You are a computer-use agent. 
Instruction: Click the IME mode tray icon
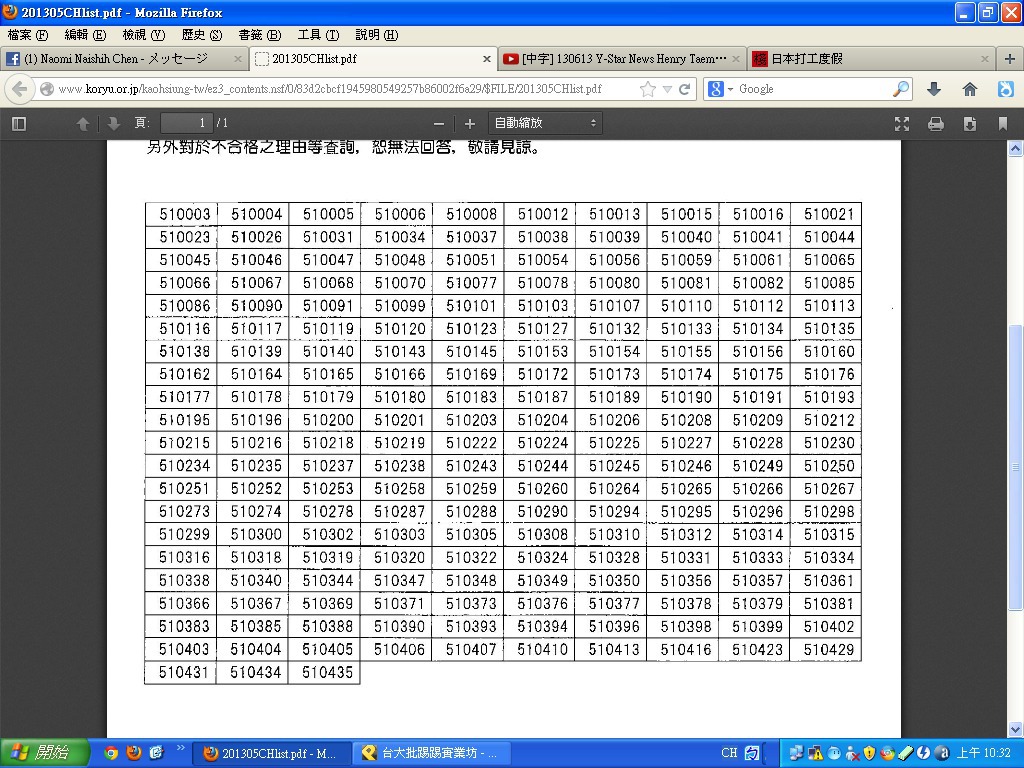pyautogui.click(x=752, y=753)
